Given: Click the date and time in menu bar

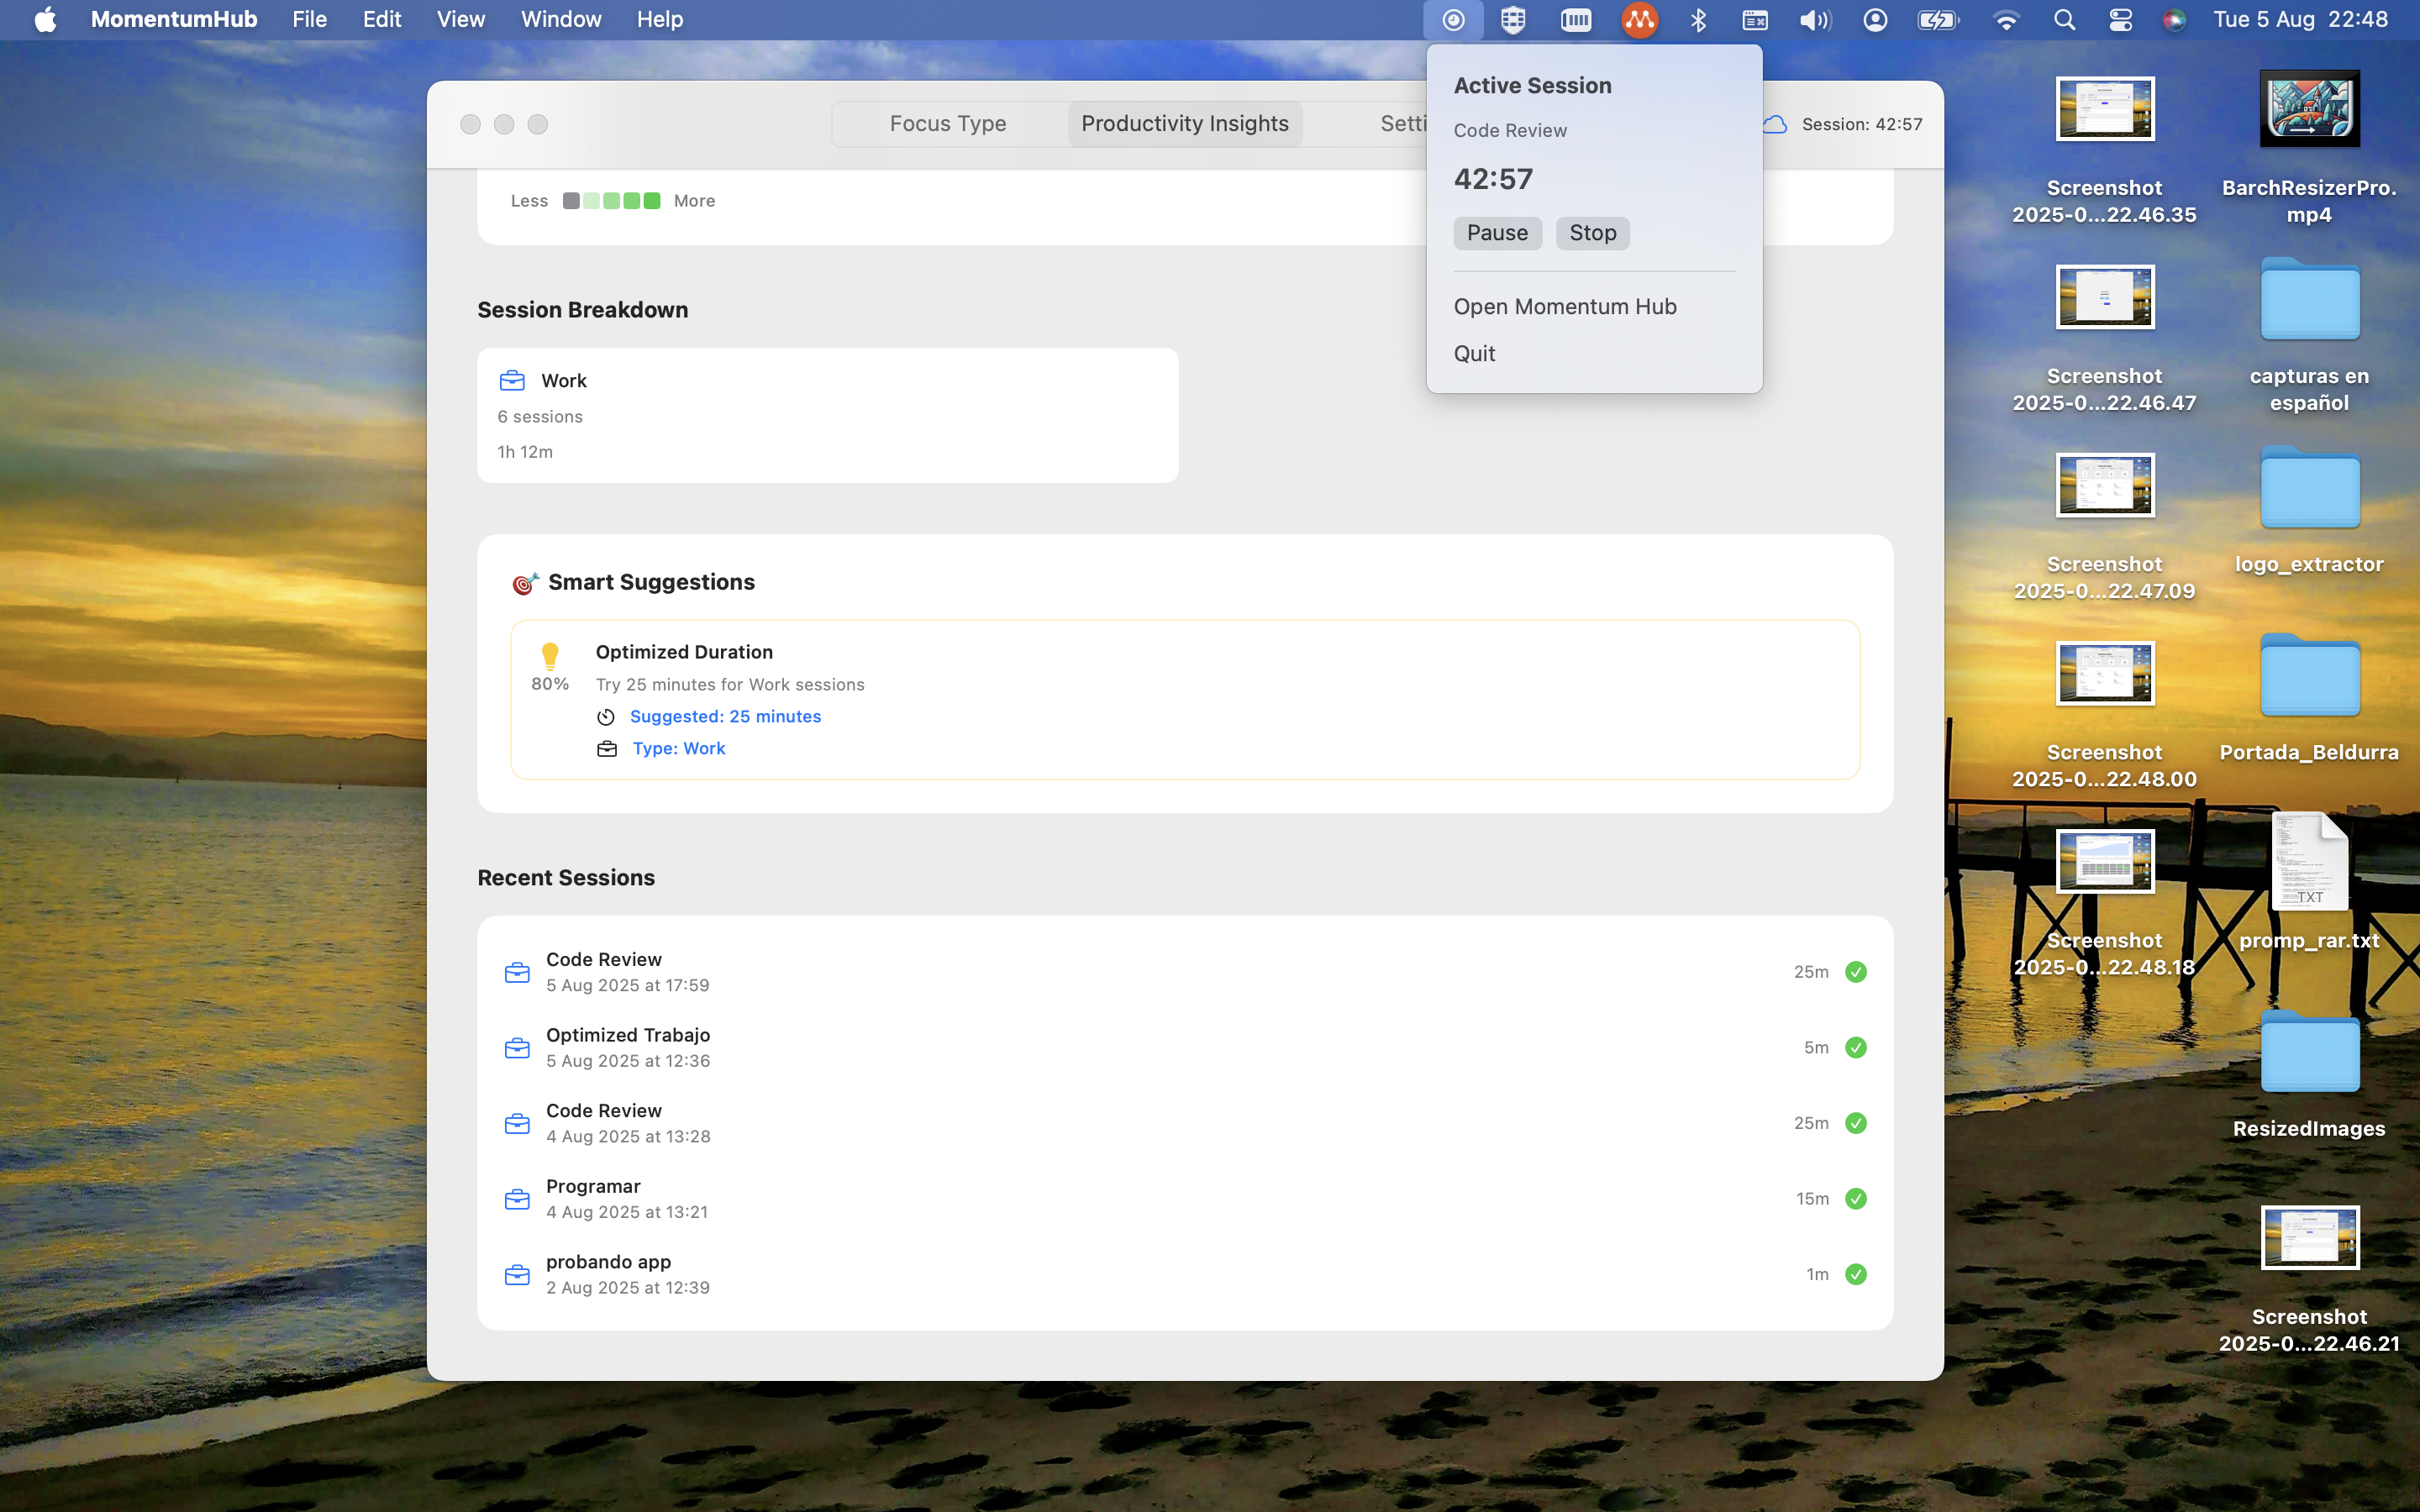Looking at the screenshot, I should pos(2300,19).
